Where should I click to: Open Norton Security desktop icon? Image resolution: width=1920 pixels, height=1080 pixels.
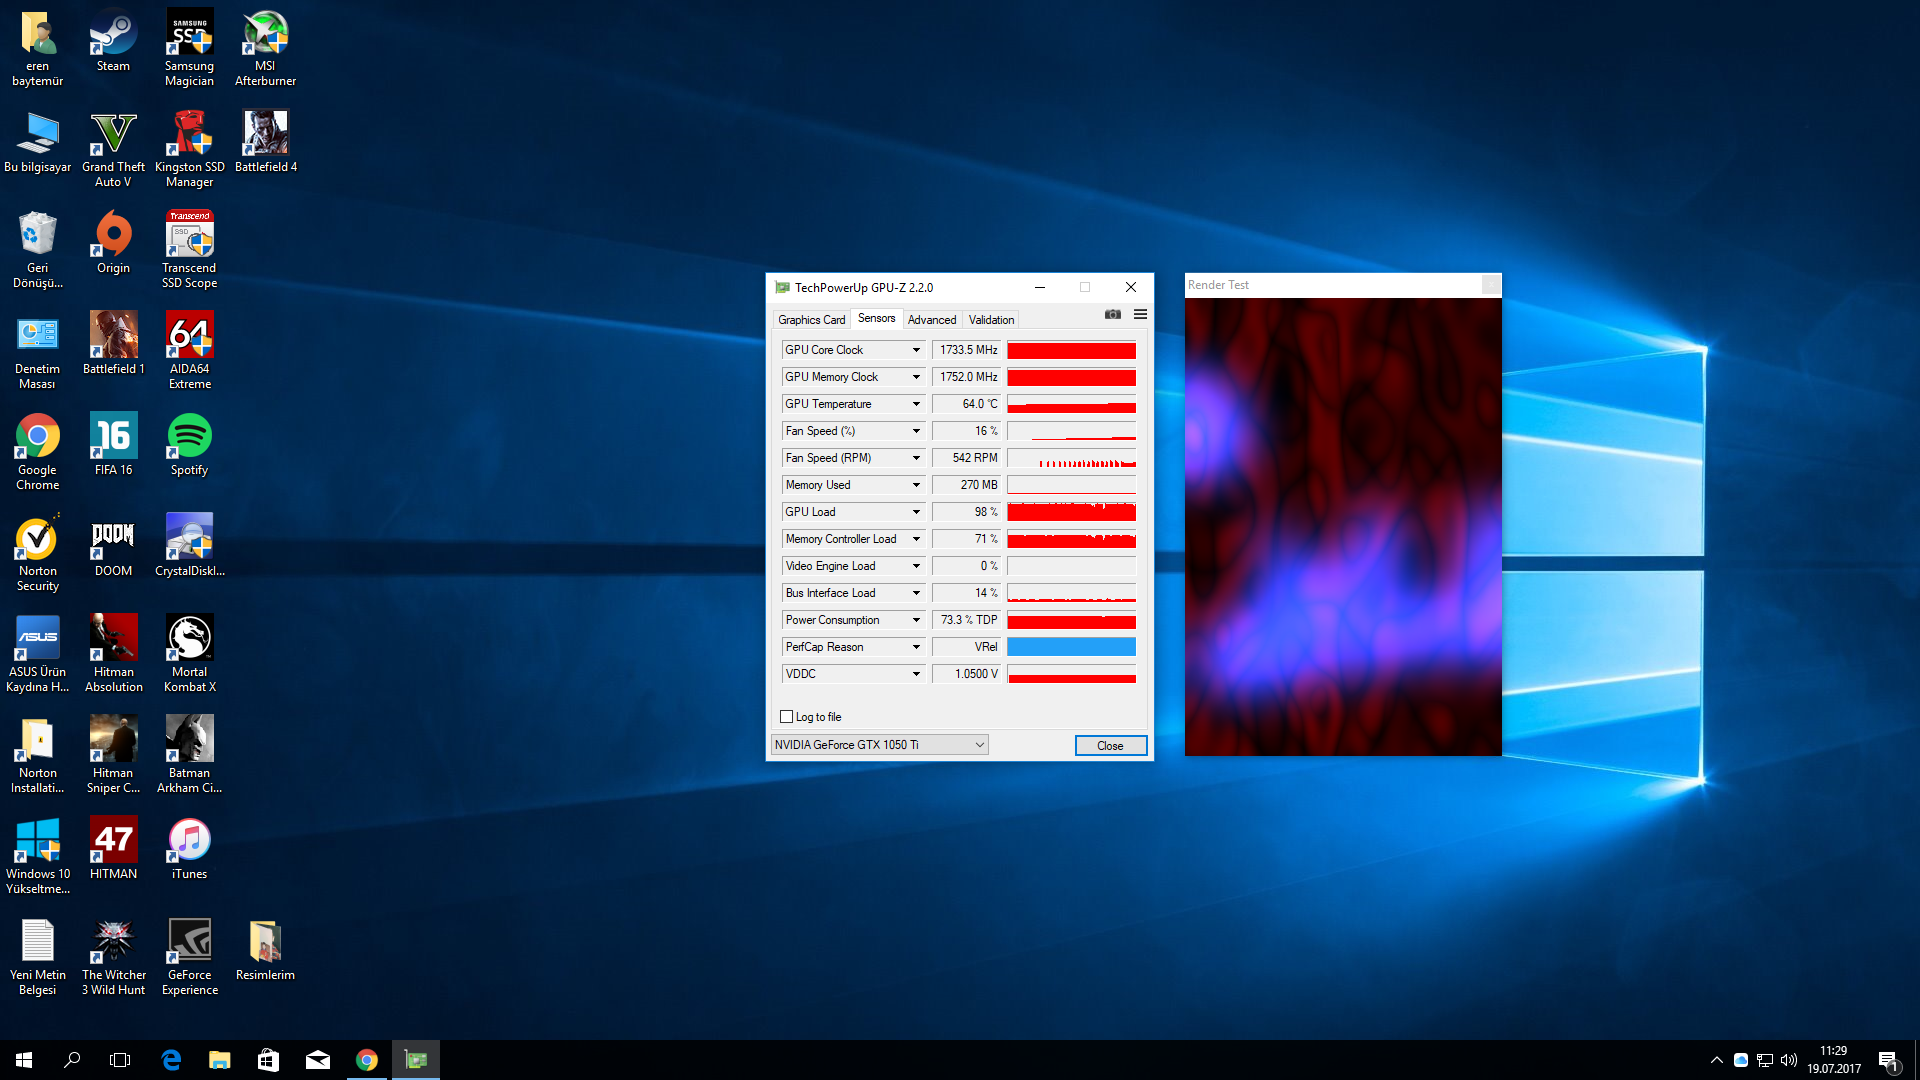click(x=37, y=553)
